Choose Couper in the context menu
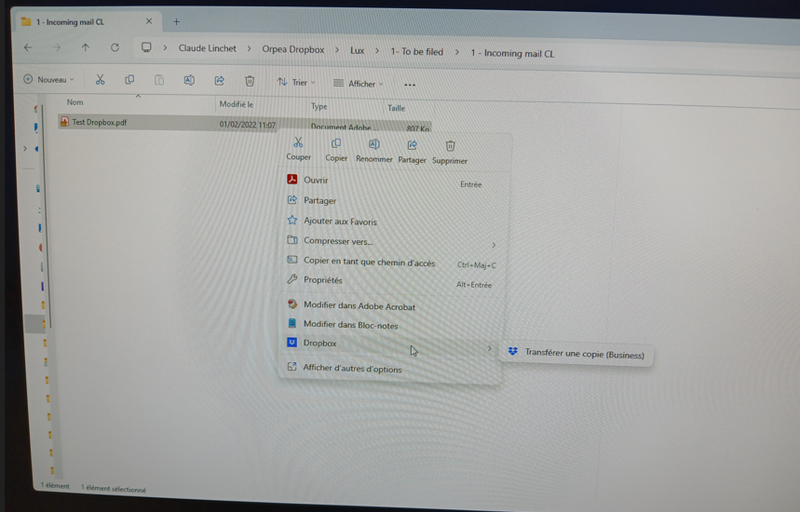Viewport: 800px width, 512px height. click(x=298, y=149)
